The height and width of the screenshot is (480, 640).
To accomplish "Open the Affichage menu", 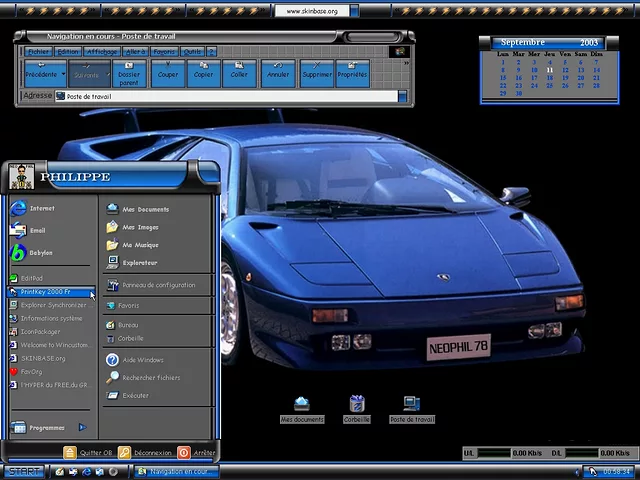I will (101, 51).
